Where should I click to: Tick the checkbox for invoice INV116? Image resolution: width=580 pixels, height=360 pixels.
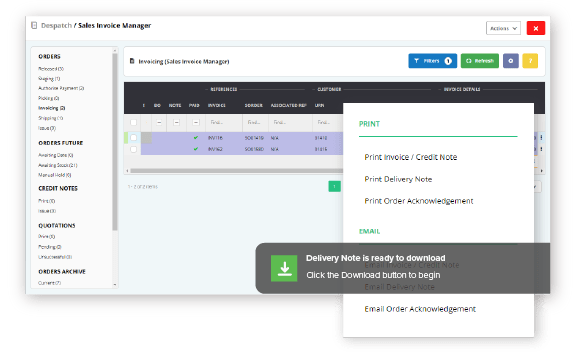click(133, 138)
